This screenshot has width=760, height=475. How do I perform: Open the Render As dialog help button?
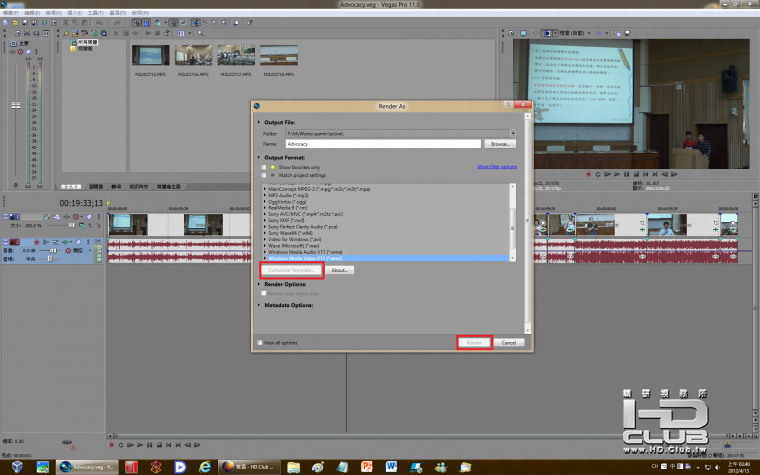[x=508, y=105]
